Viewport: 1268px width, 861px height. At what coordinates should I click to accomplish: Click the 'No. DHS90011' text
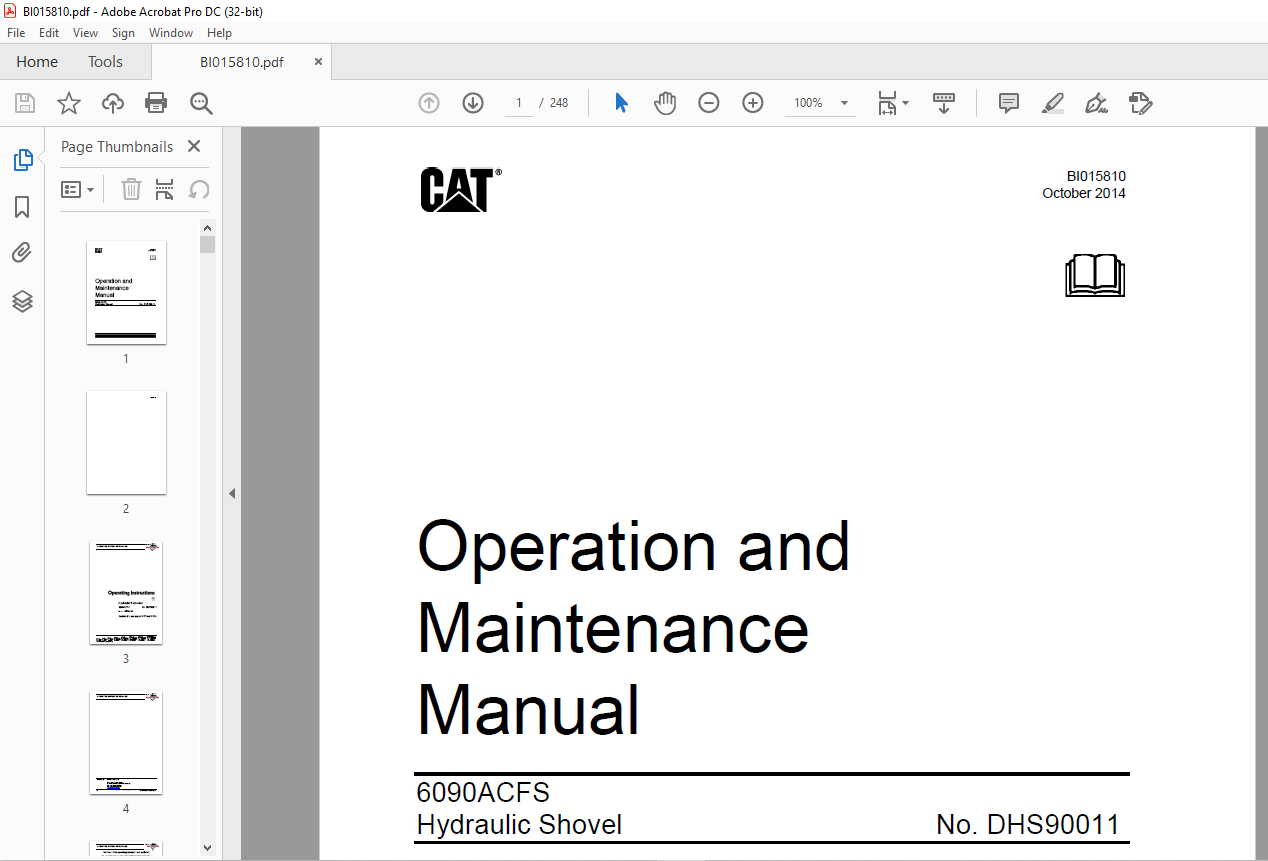1027,825
